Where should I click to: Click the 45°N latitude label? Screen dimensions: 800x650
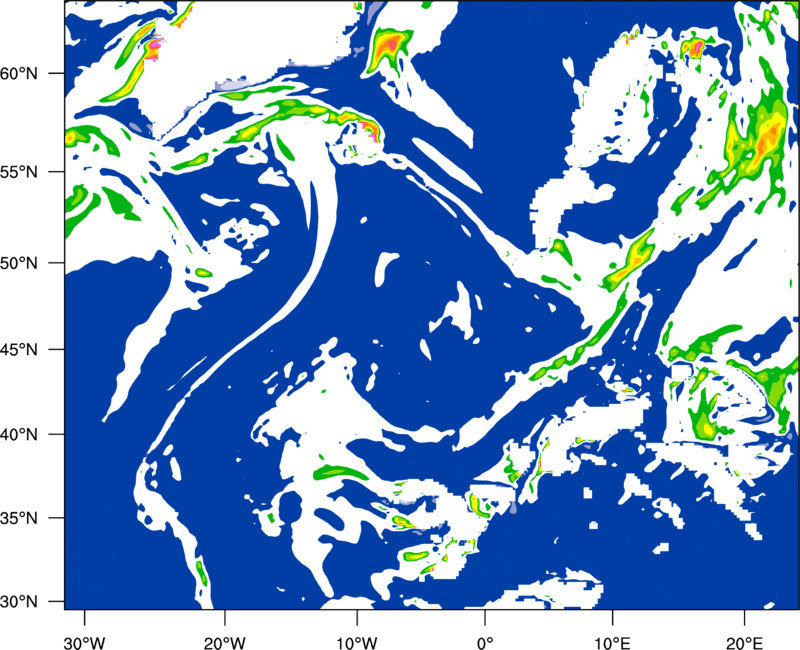[x=19, y=350]
